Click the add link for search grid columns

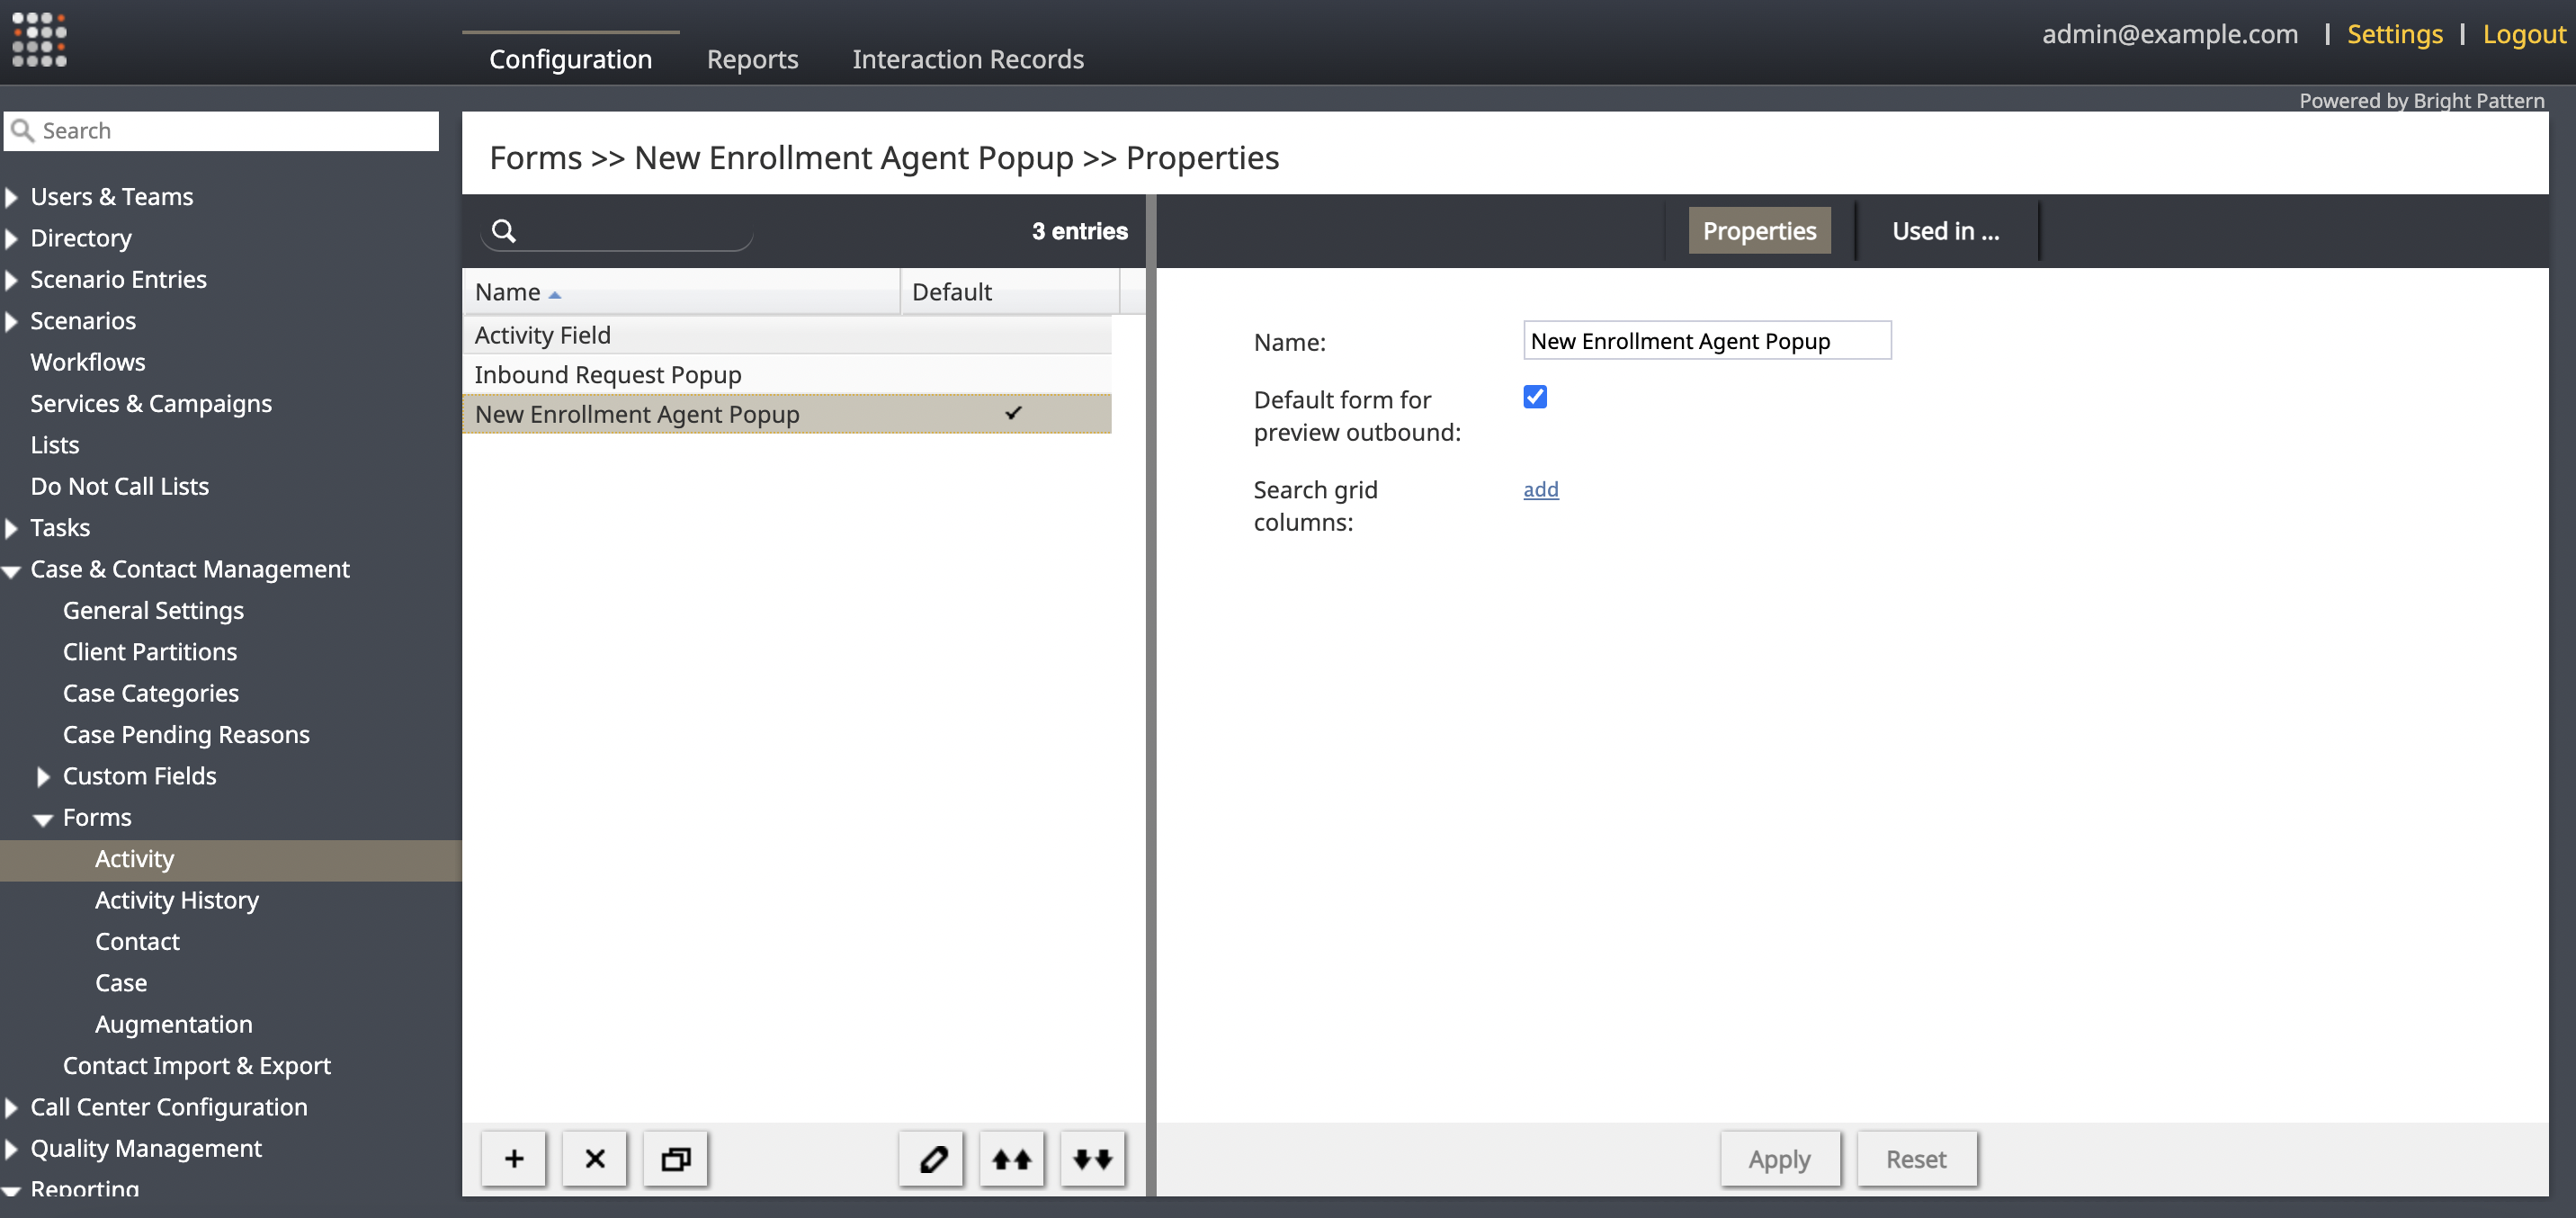[1541, 489]
